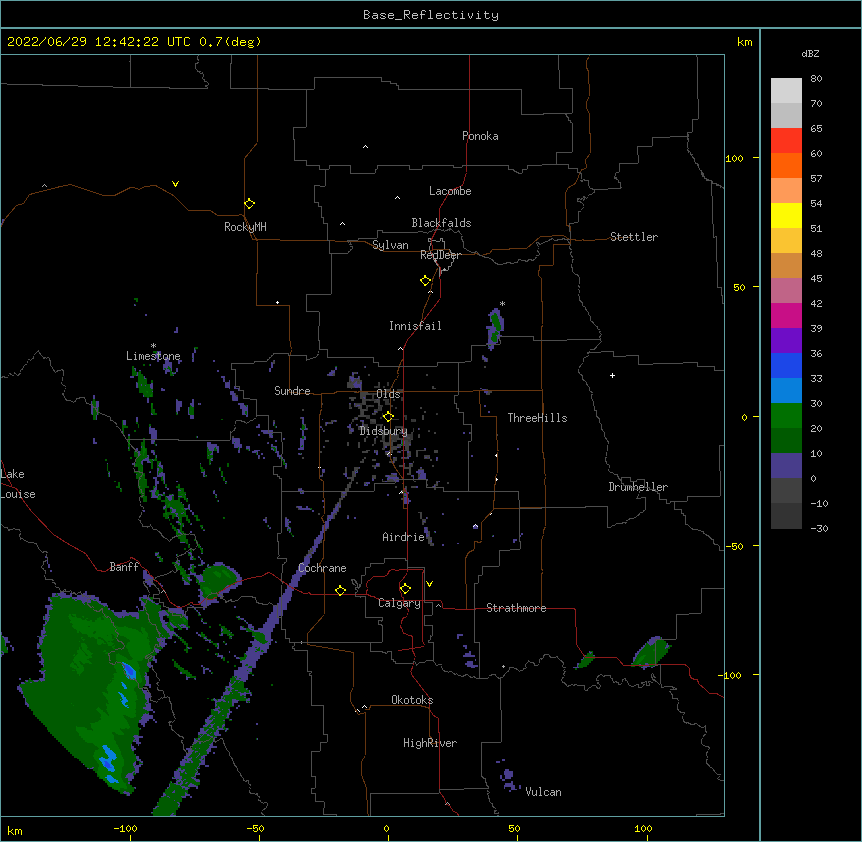
Task: Click the Vulcan city label
Action: pos(543,792)
